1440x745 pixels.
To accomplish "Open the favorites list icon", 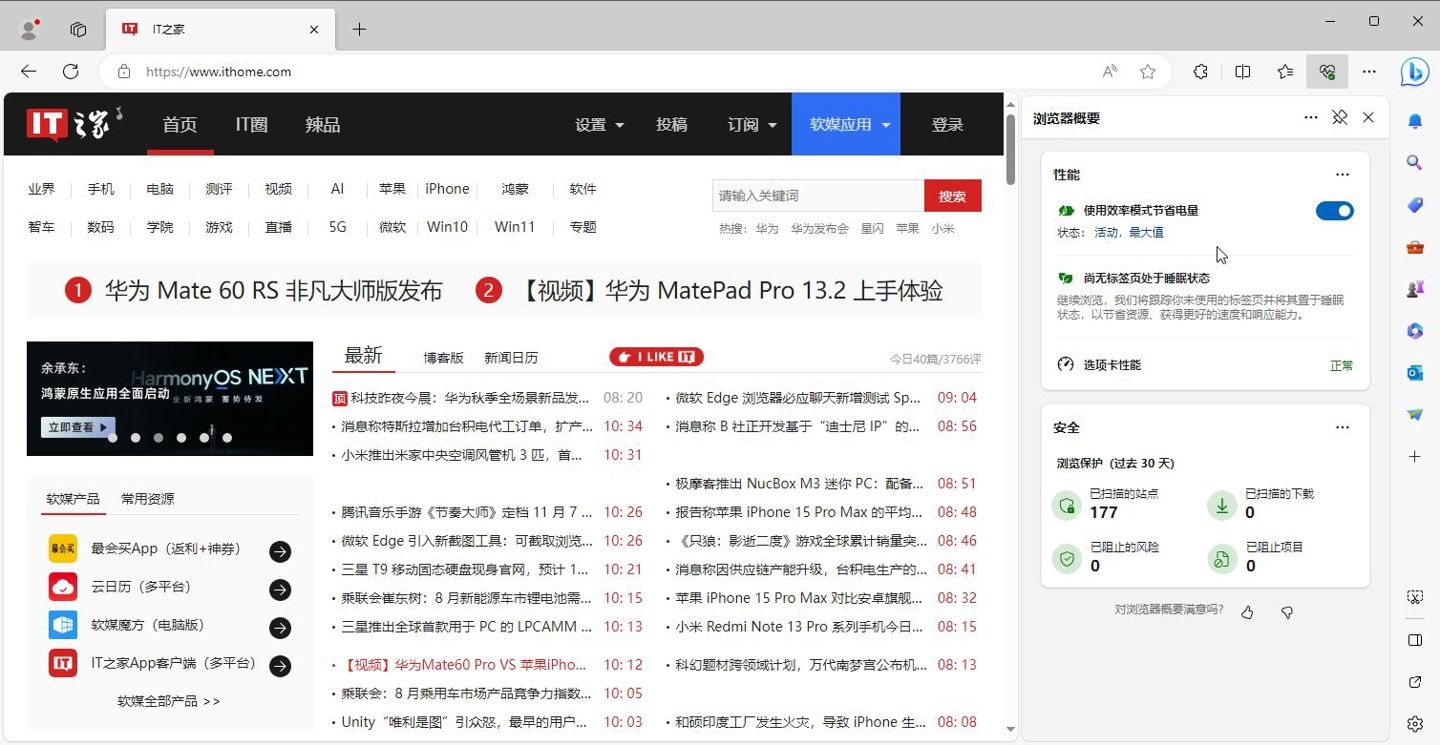I will tap(1286, 71).
